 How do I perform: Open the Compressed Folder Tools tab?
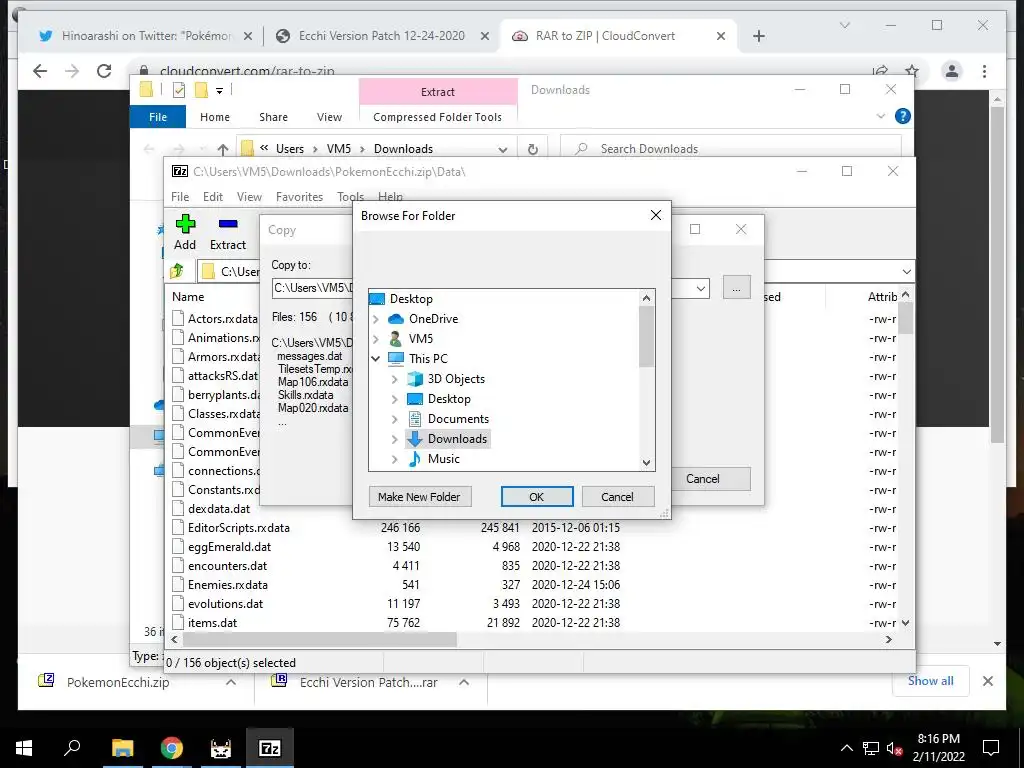click(x=438, y=117)
